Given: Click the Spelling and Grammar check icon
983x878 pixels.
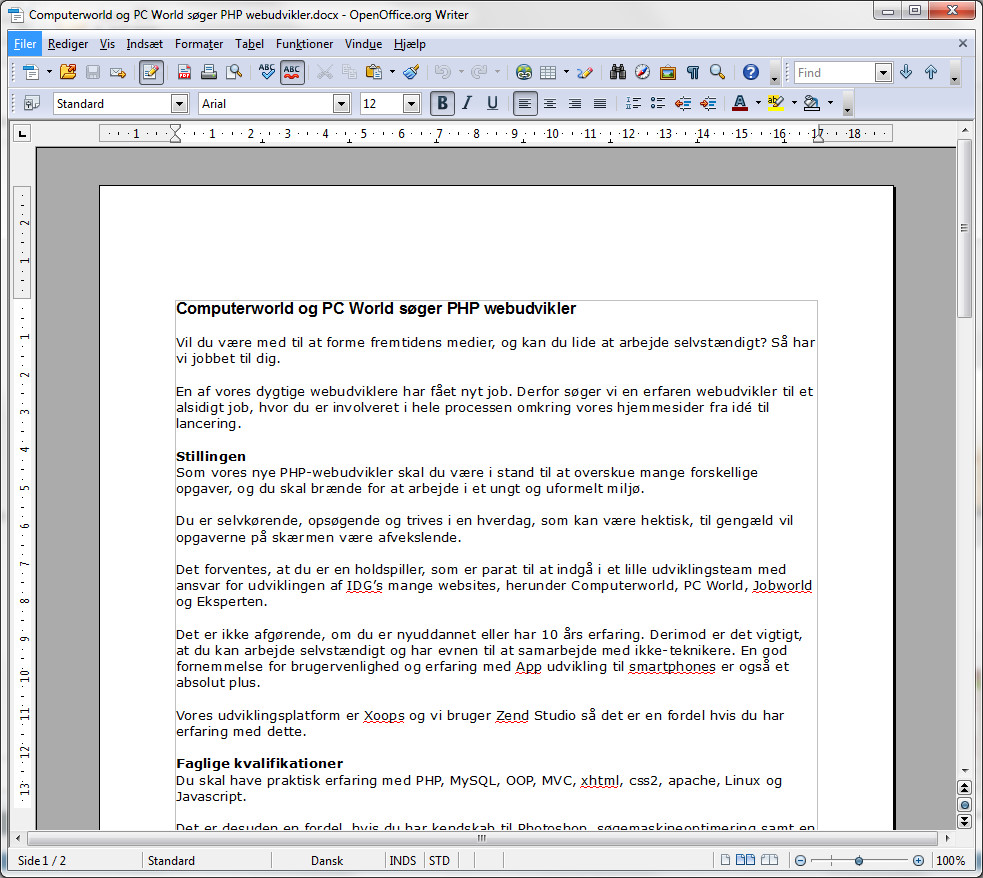Looking at the screenshot, I should (267, 72).
